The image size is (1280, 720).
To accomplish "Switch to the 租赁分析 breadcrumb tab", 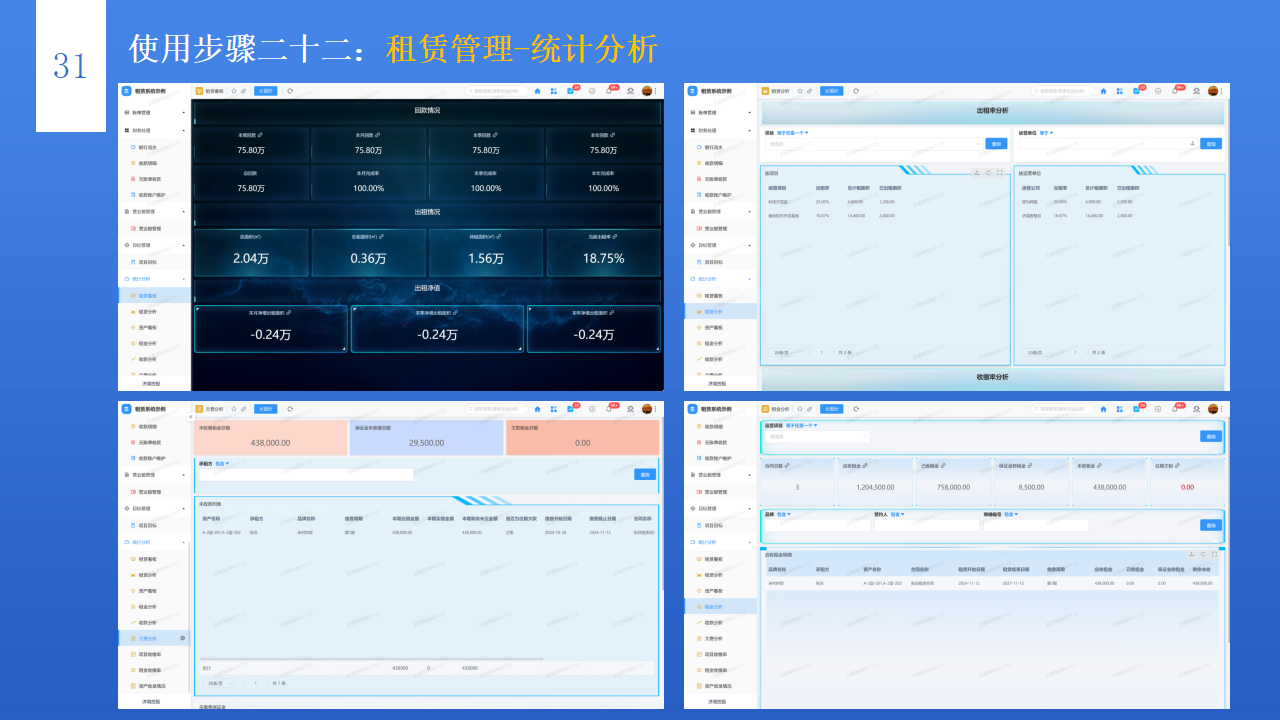I will pyautogui.click(x=779, y=90).
